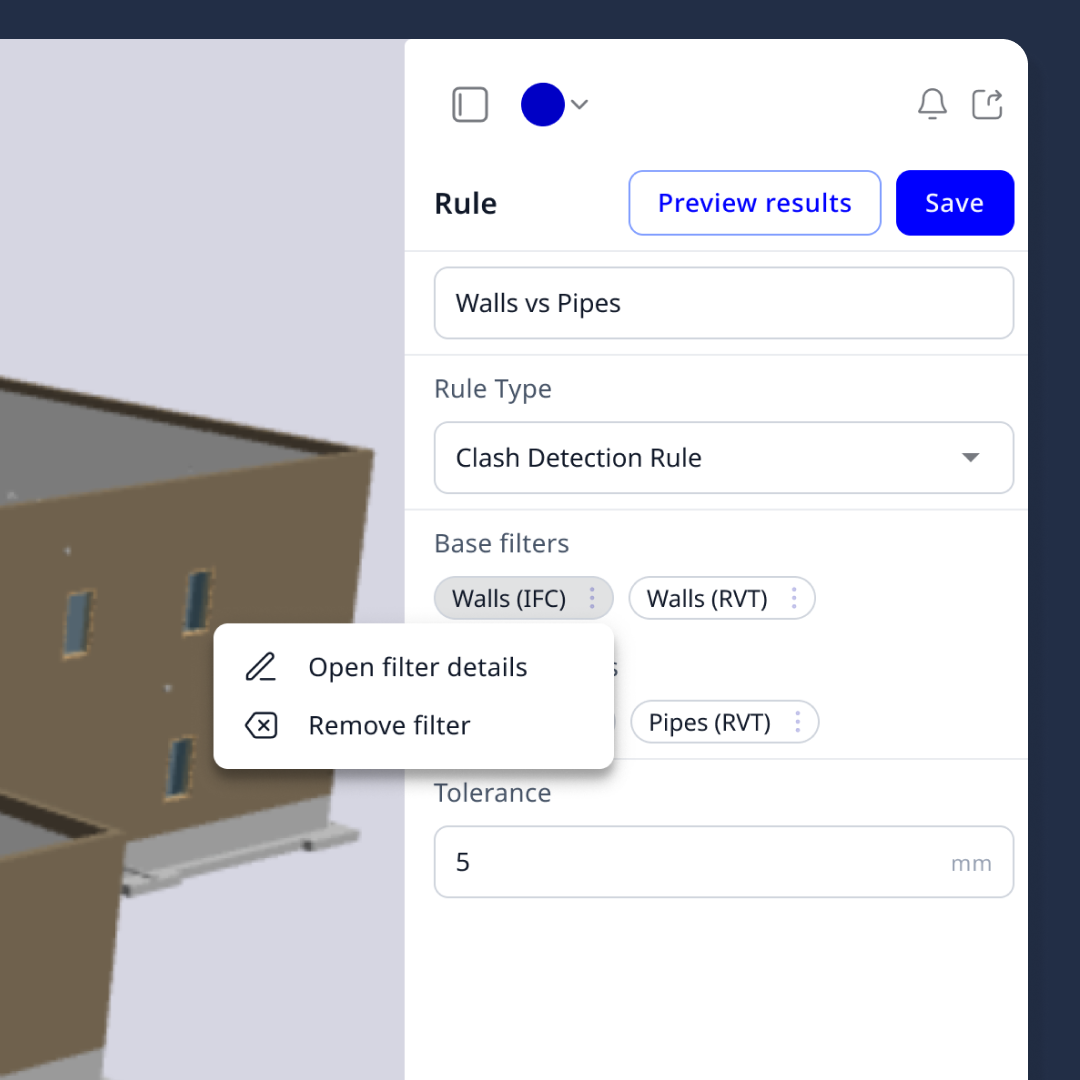1080x1080 pixels.
Task: Open the notifications bell
Action: tap(932, 103)
